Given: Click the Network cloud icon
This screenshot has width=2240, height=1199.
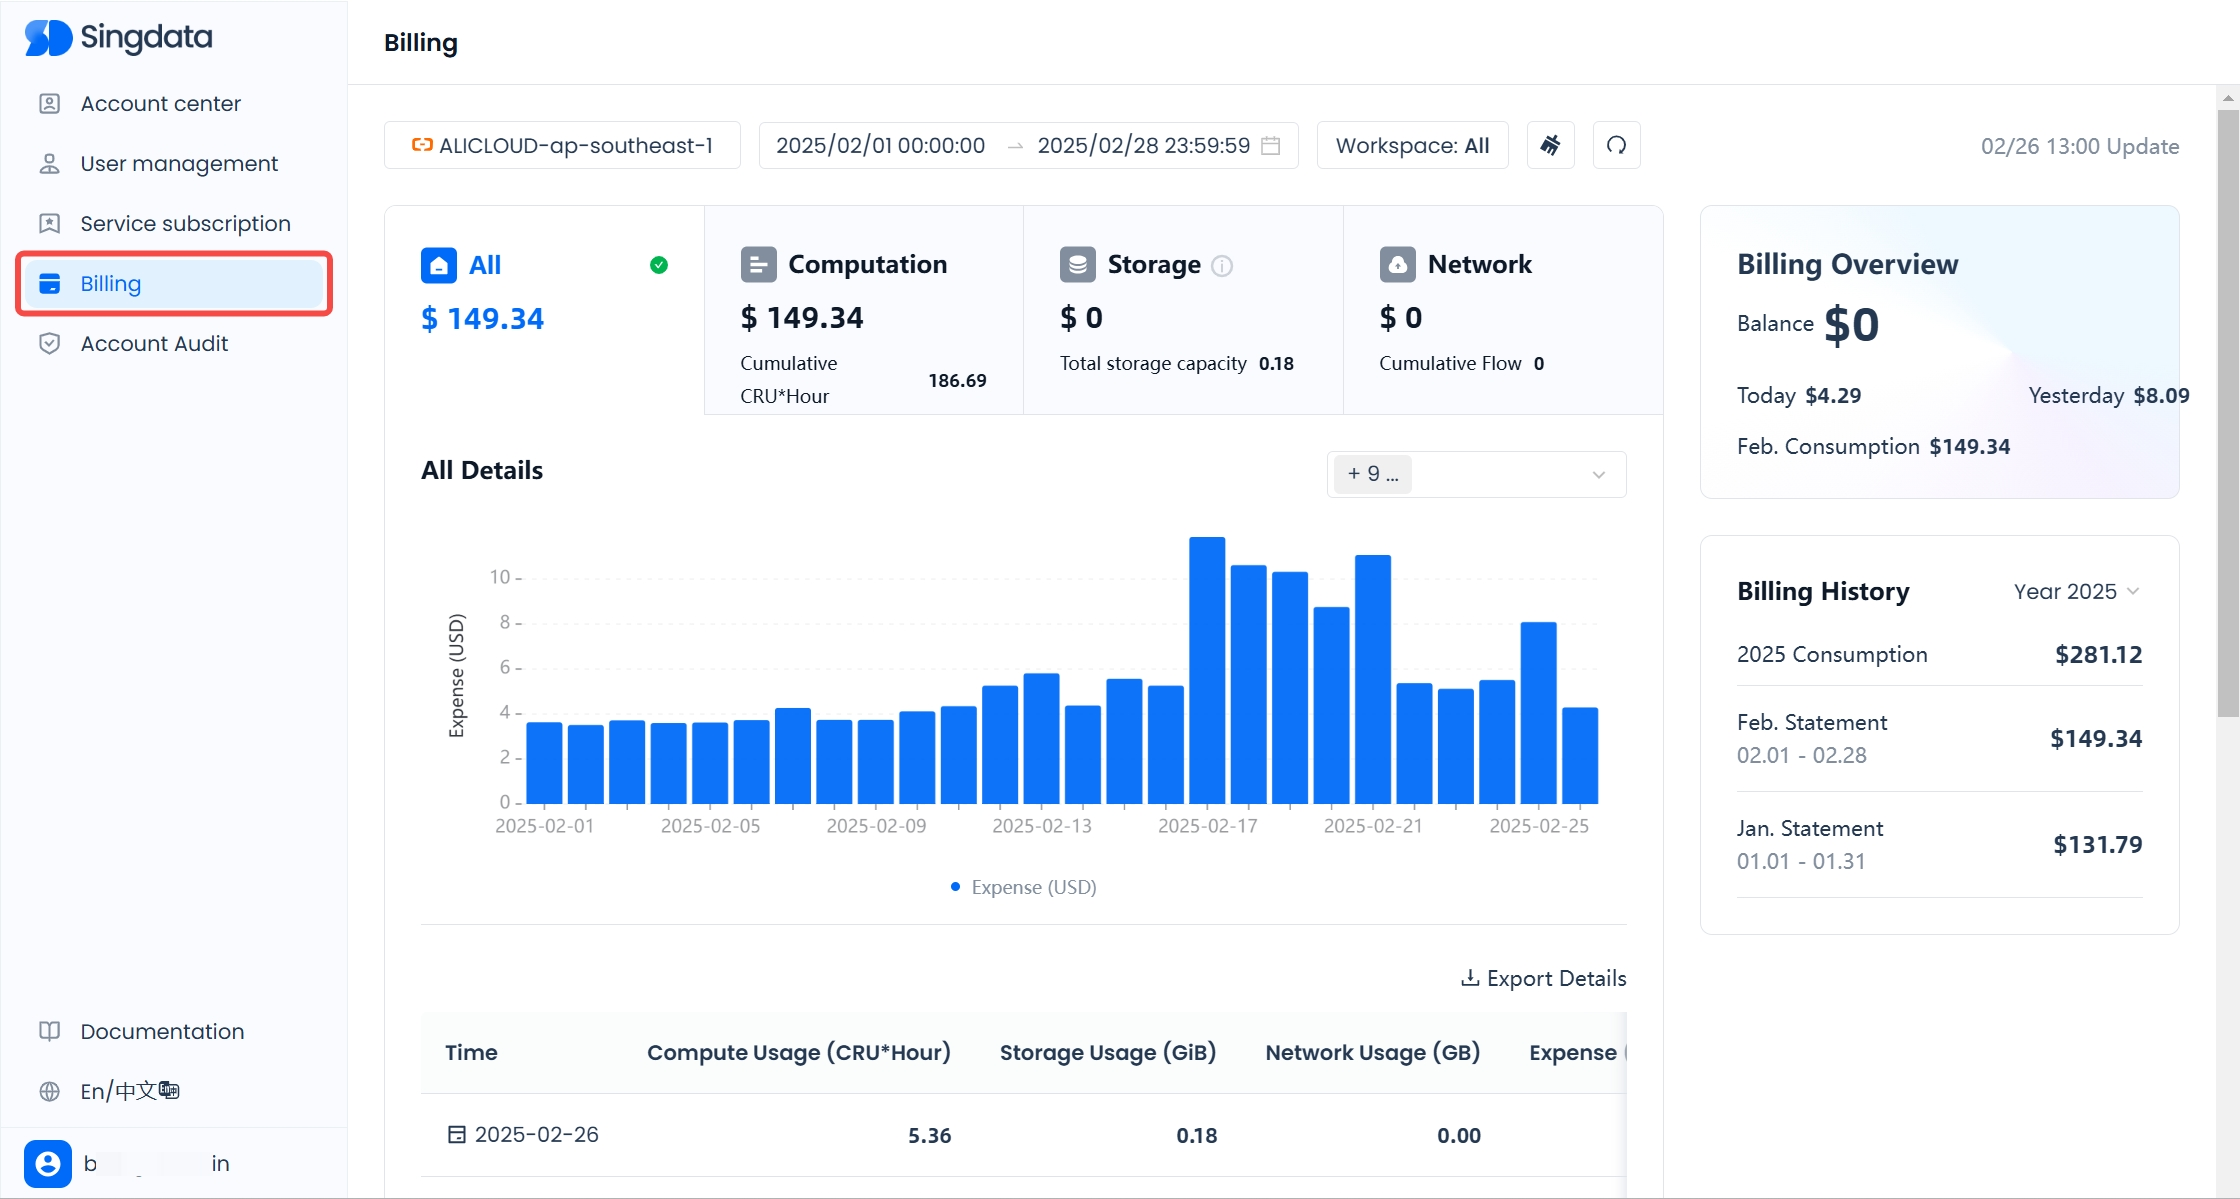Looking at the screenshot, I should point(1397,265).
